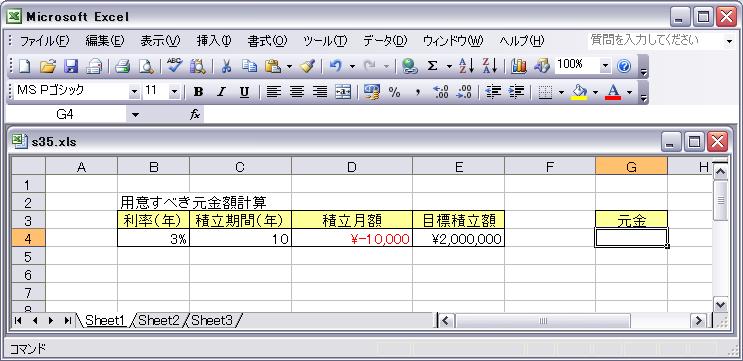Screen dimensions: 743x361
Task: Switch to Sheet2 tab
Action: tap(159, 321)
